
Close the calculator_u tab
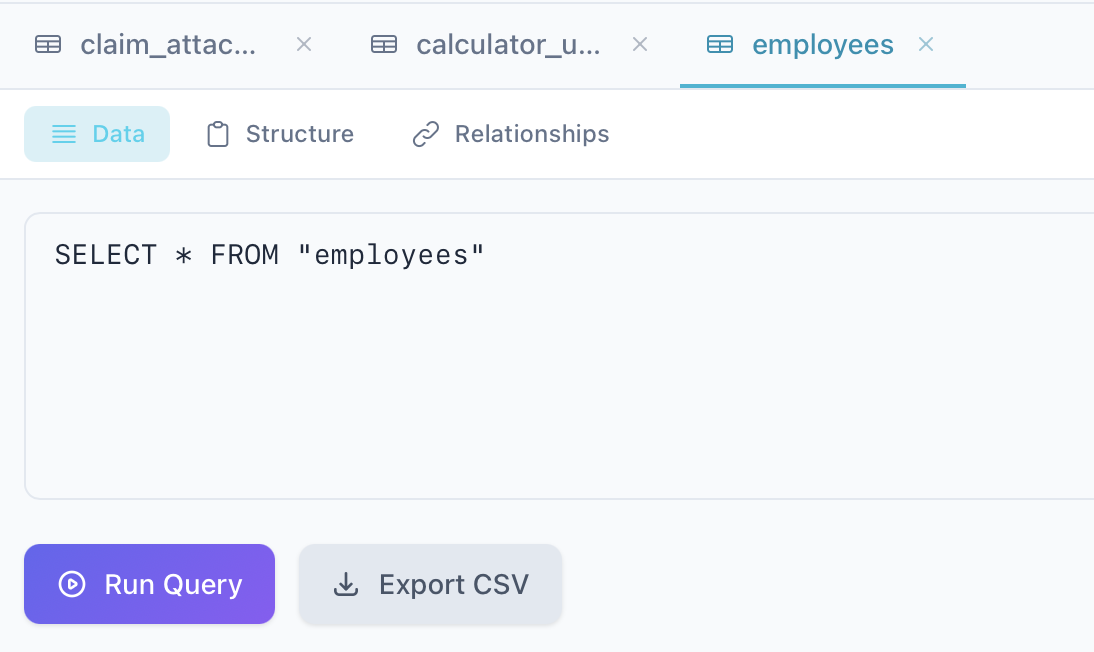pyautogui.click(x=639, y=44)
